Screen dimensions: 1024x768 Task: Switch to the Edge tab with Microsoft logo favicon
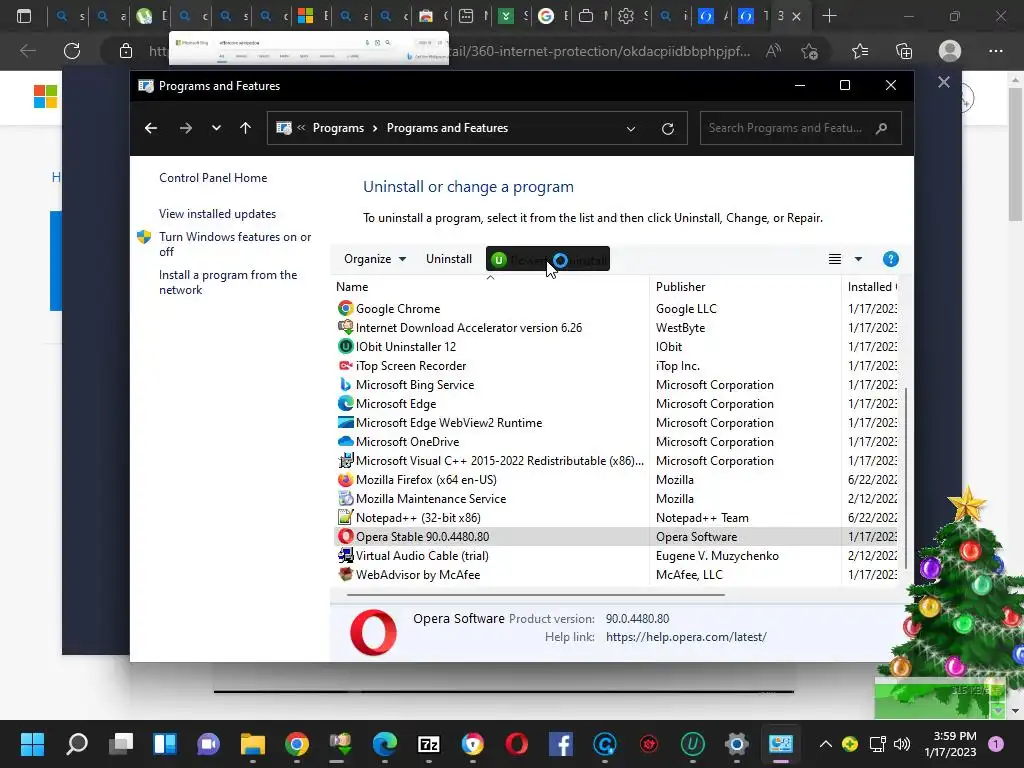[x=312, y=16]
